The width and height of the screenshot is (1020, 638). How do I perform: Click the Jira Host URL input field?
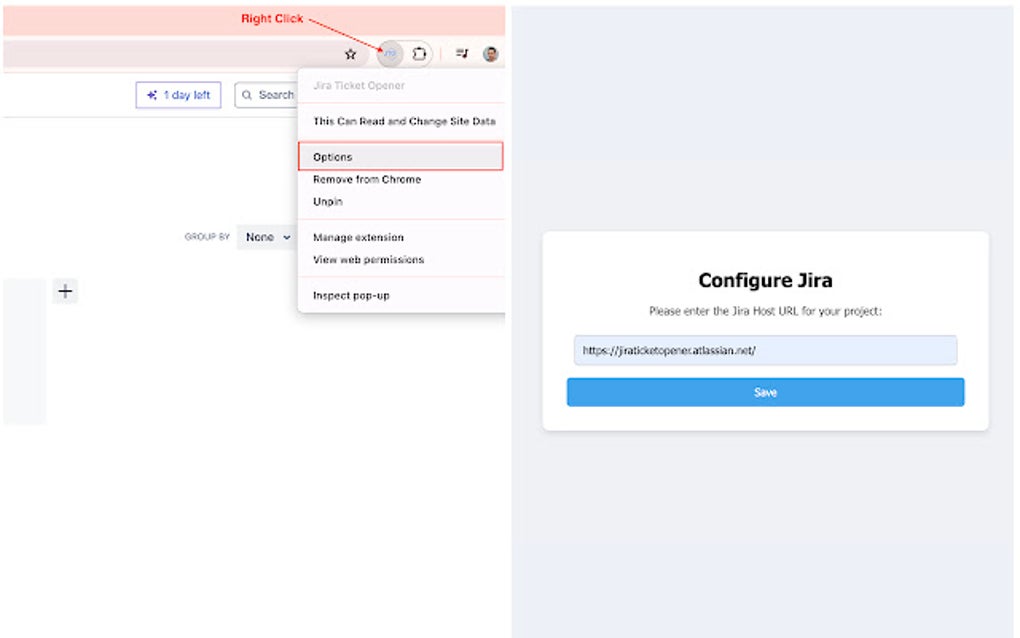pos(765,350)
